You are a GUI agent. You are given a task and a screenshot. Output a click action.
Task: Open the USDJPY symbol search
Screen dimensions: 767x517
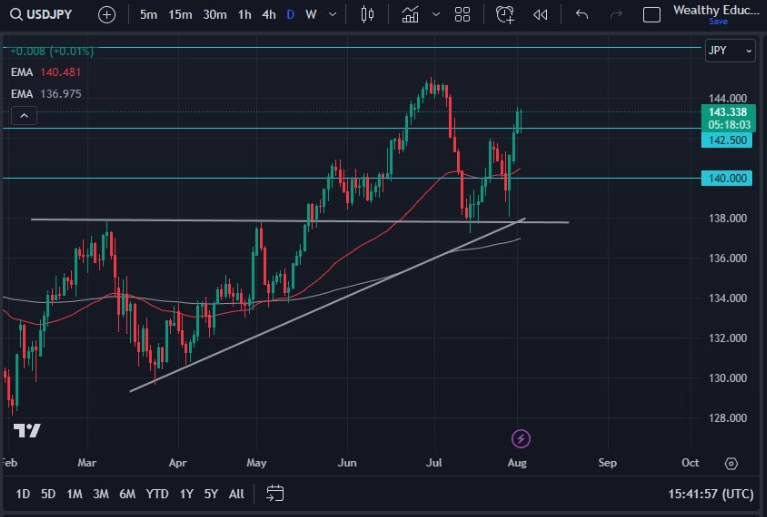(41, 15)
